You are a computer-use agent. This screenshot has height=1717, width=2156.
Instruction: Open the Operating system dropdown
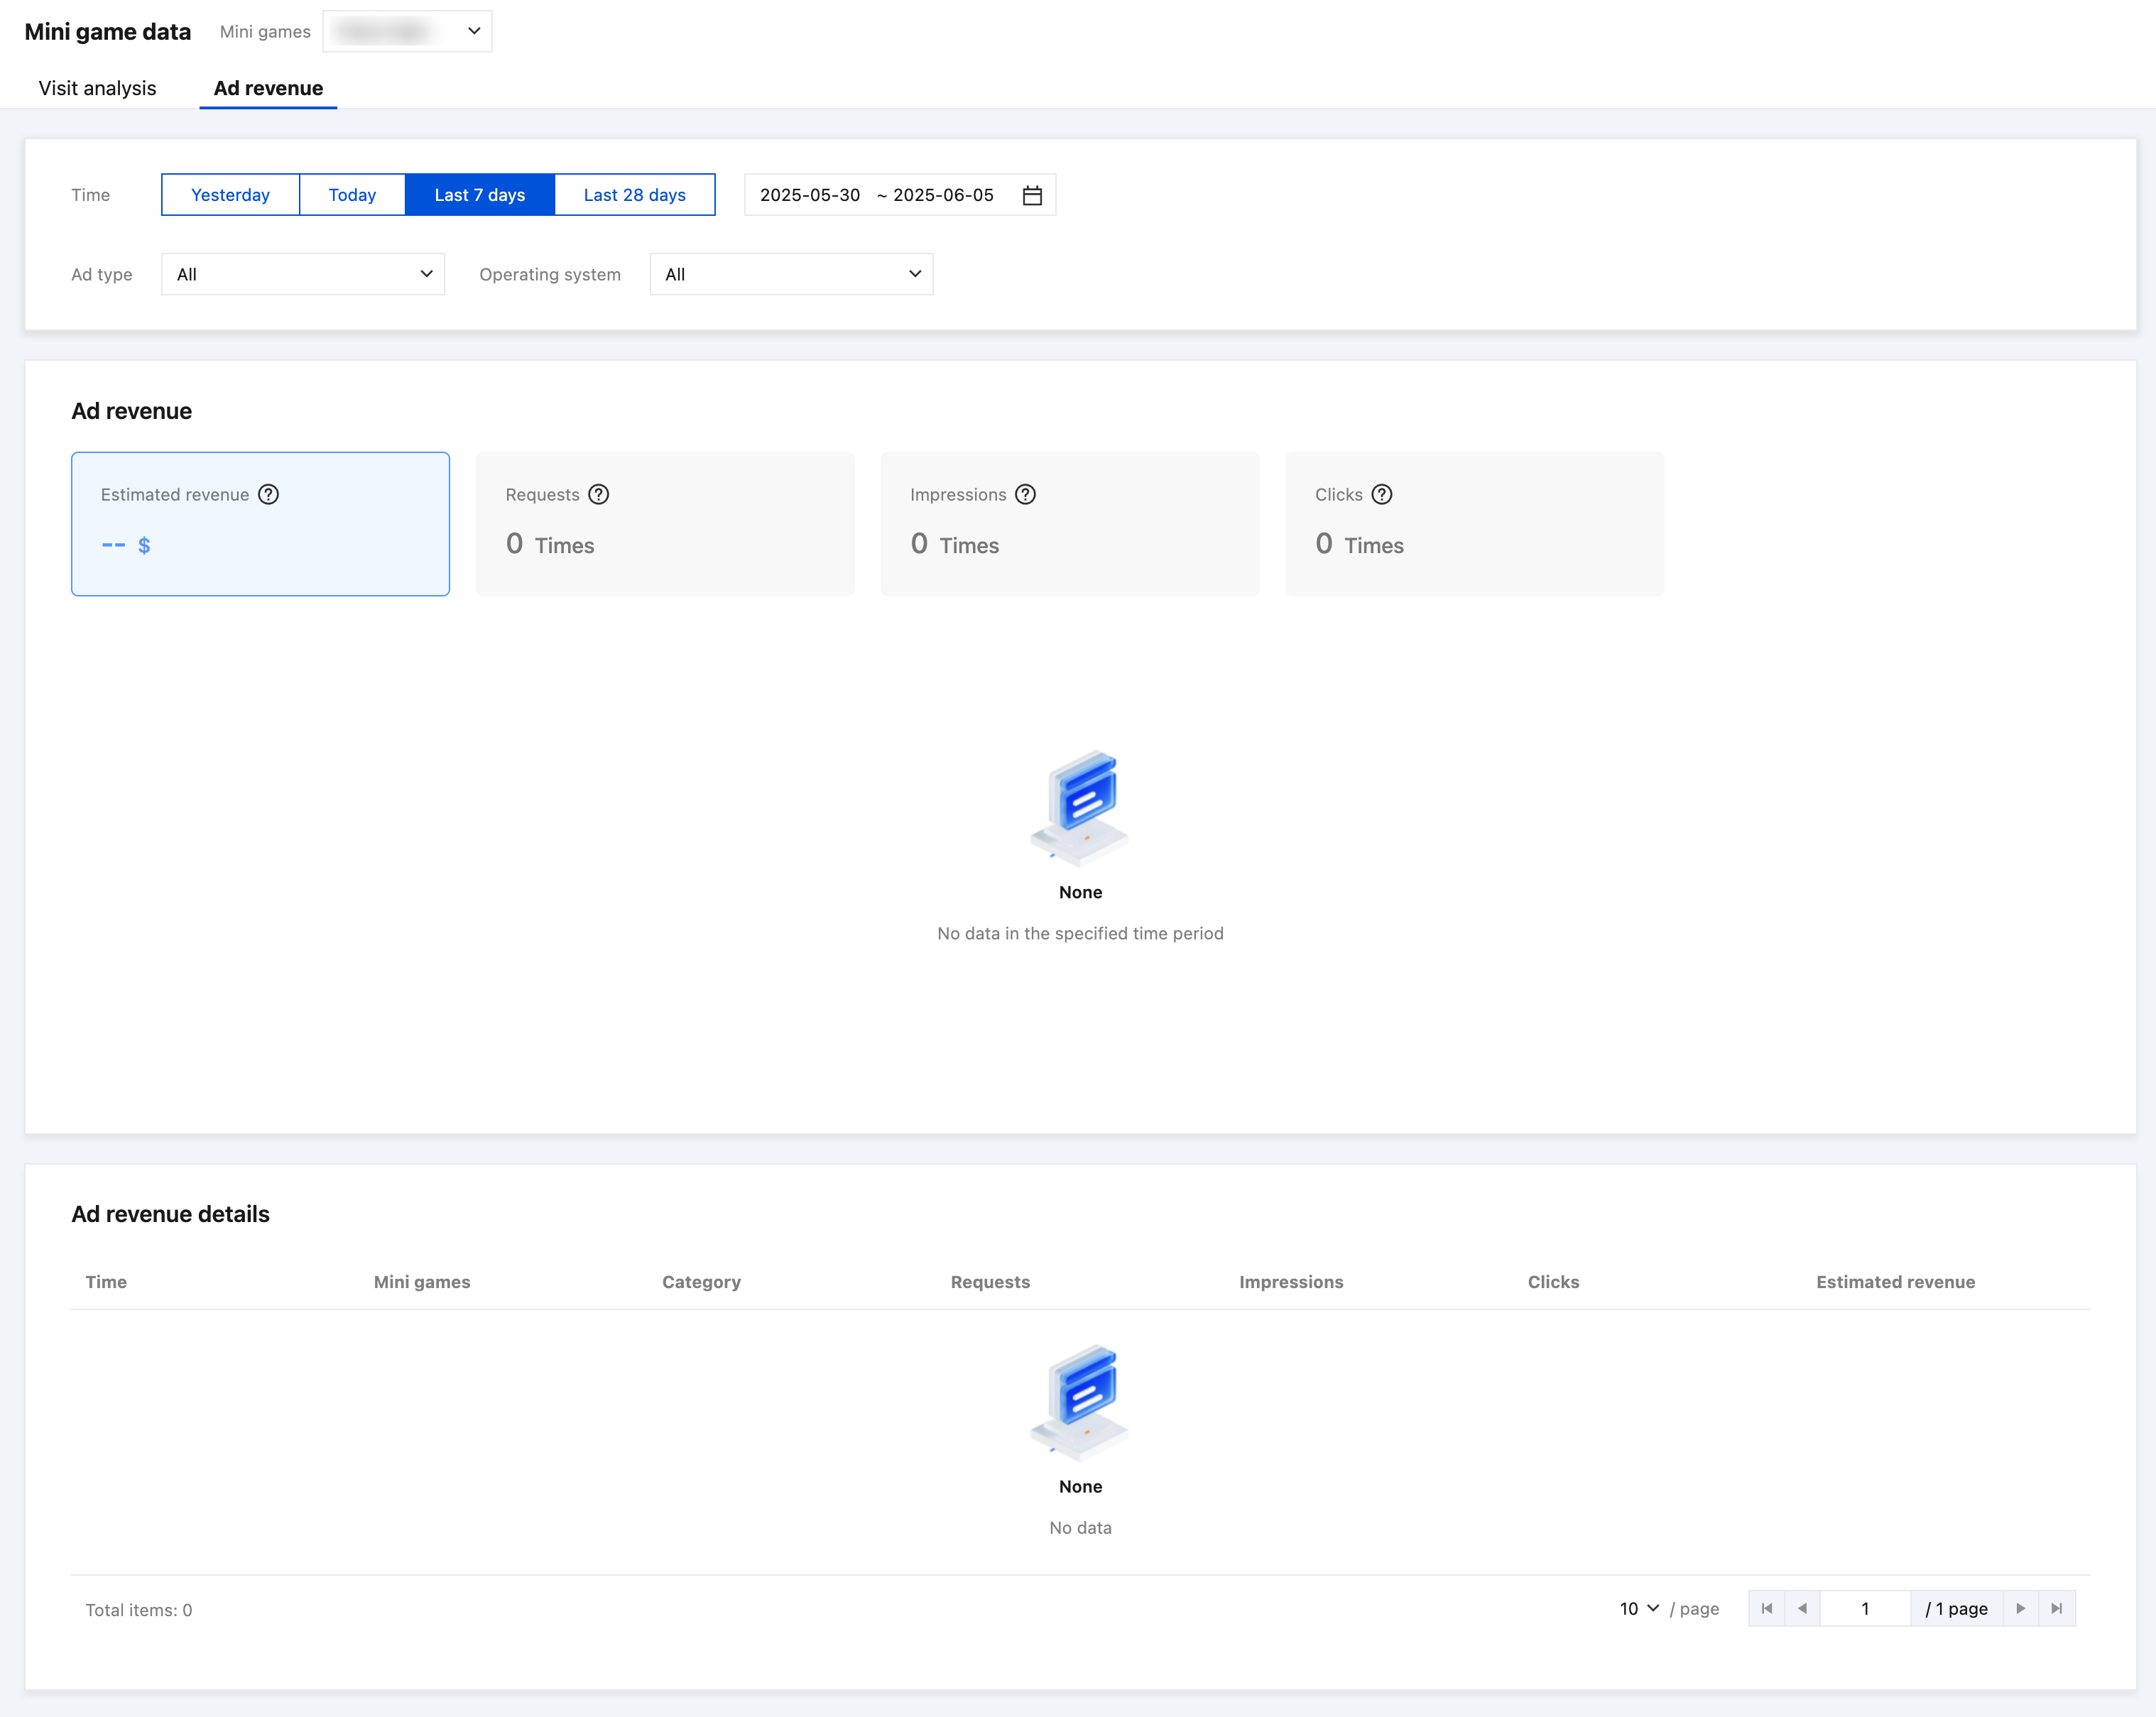tap(790, 274)
